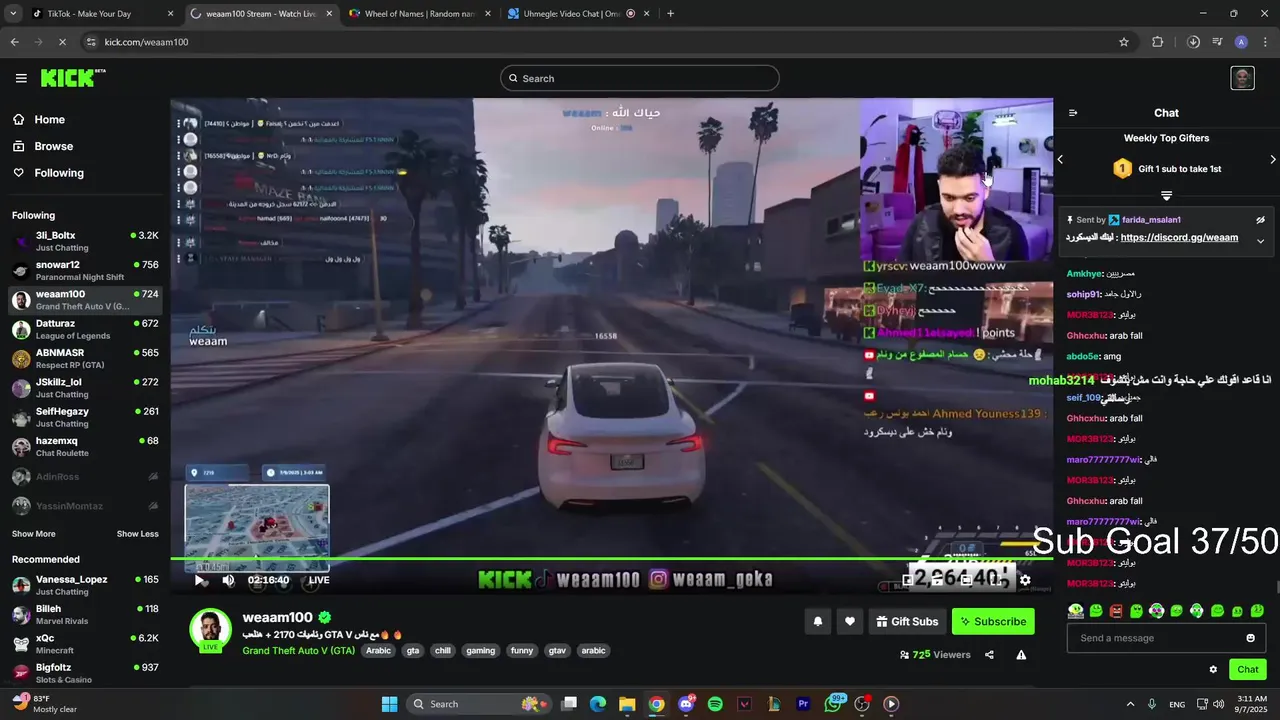Open the tab search dropdown arrow
This screenshot has width=1280, height=720.
(x=14, y=14)
